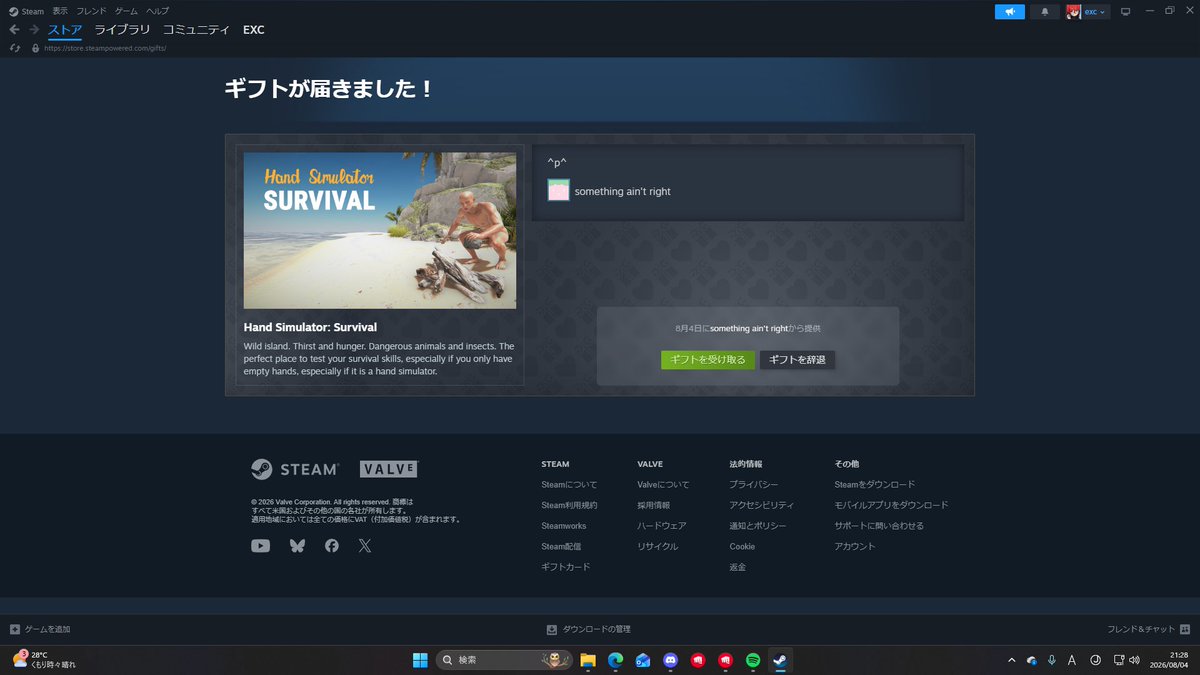Open the ギフトカード link
Screen dimensions: 1200x675
(566, 567)
